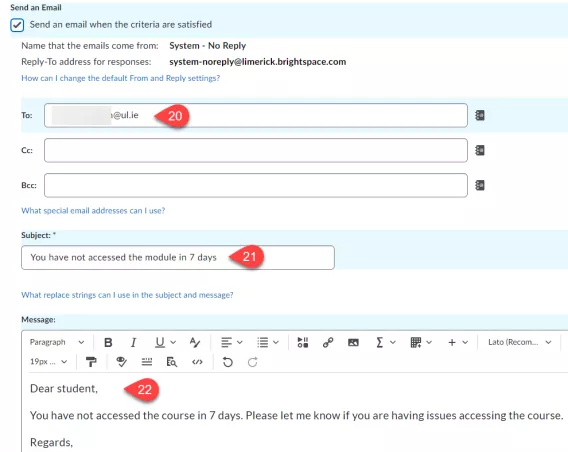Click the Undo arrow in editor
The width and height of the screenshot is (568, 452).
227,362
